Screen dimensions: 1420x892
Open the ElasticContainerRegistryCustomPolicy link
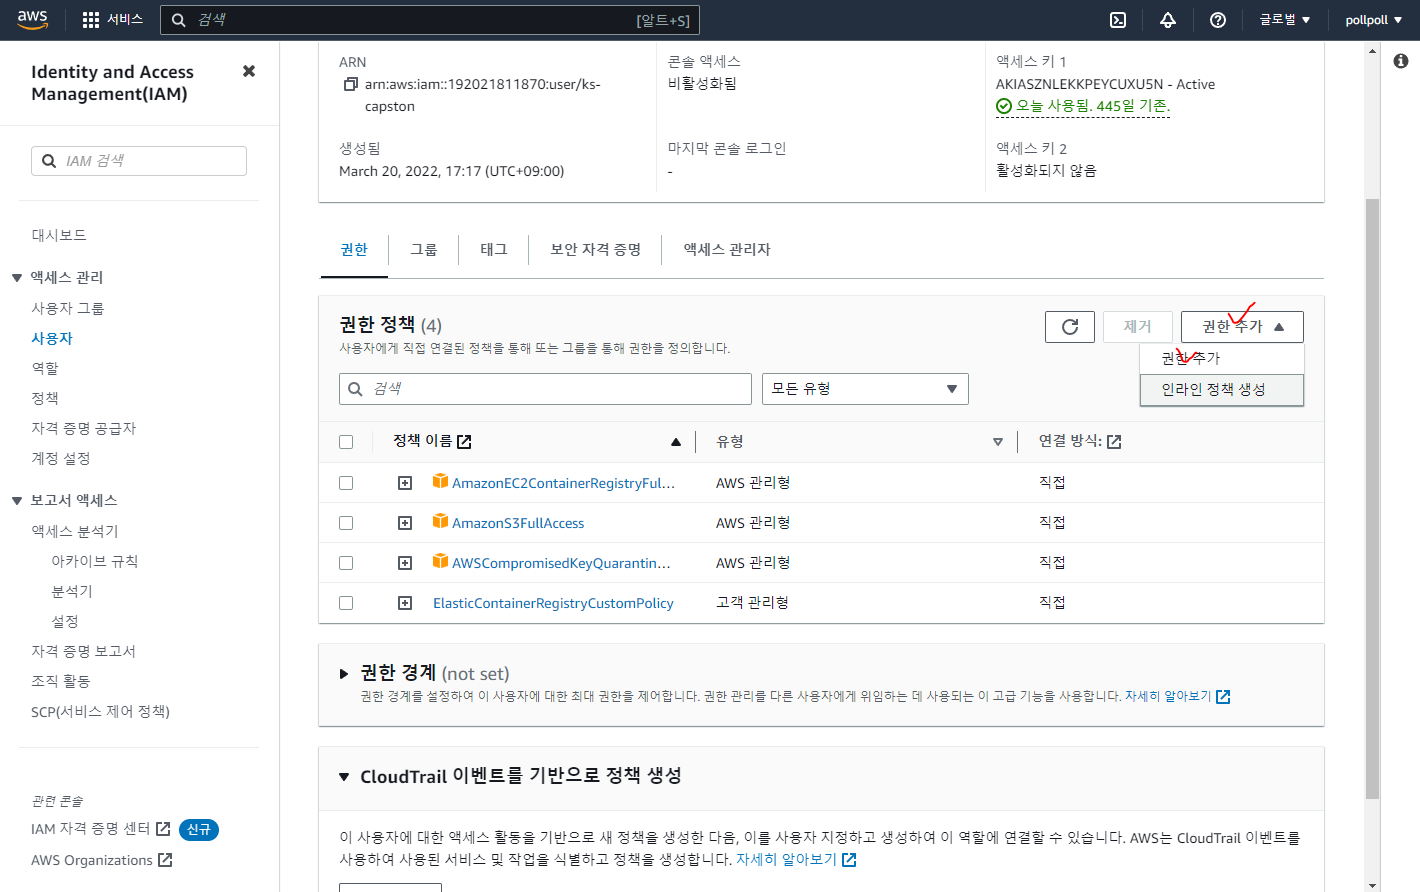(x=553, y=603)
